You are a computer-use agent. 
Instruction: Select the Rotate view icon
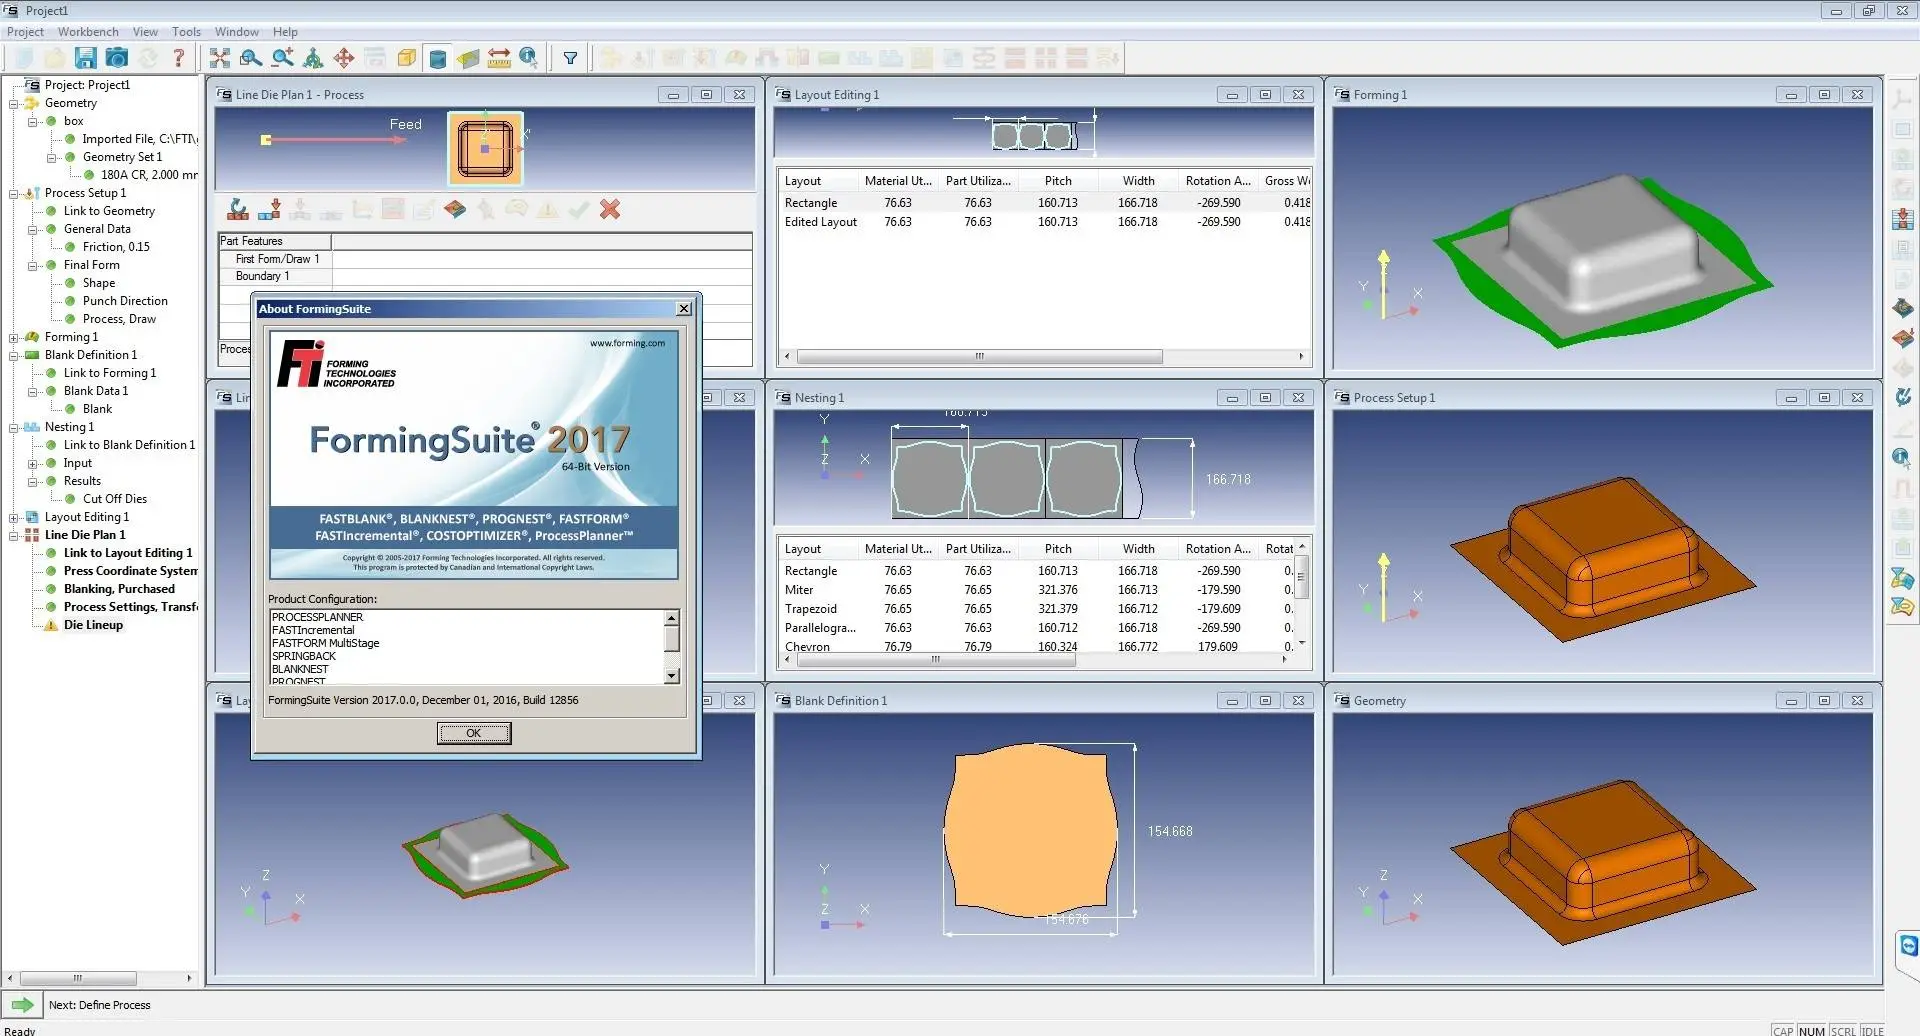point(313,58)
